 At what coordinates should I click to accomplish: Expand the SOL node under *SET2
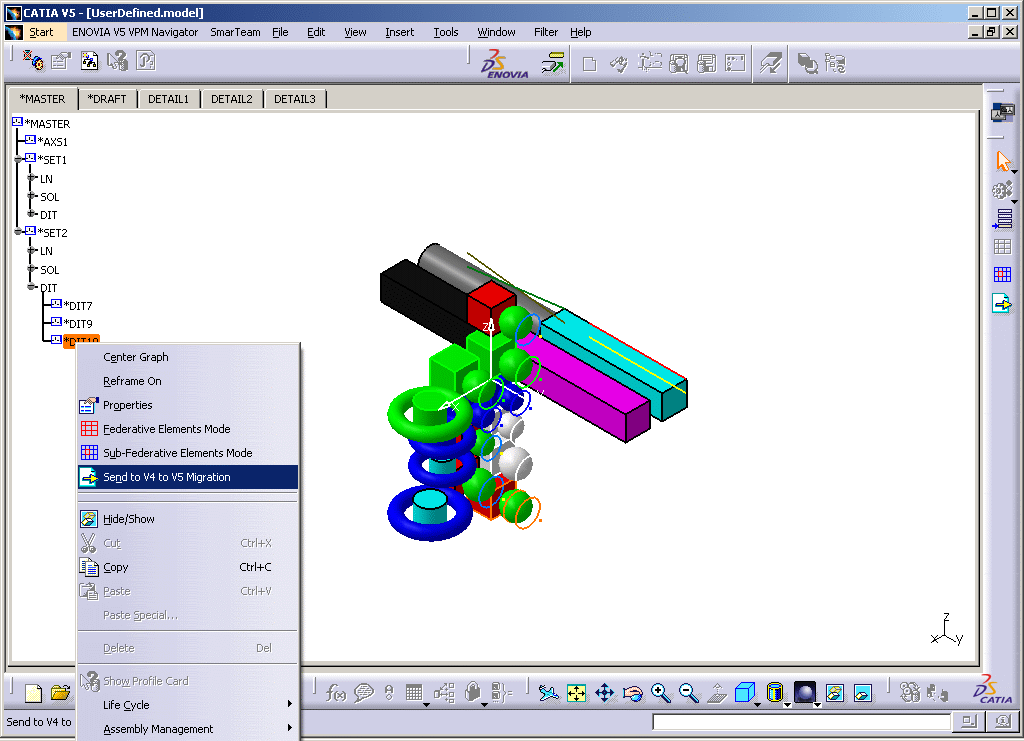click(32, 270)
